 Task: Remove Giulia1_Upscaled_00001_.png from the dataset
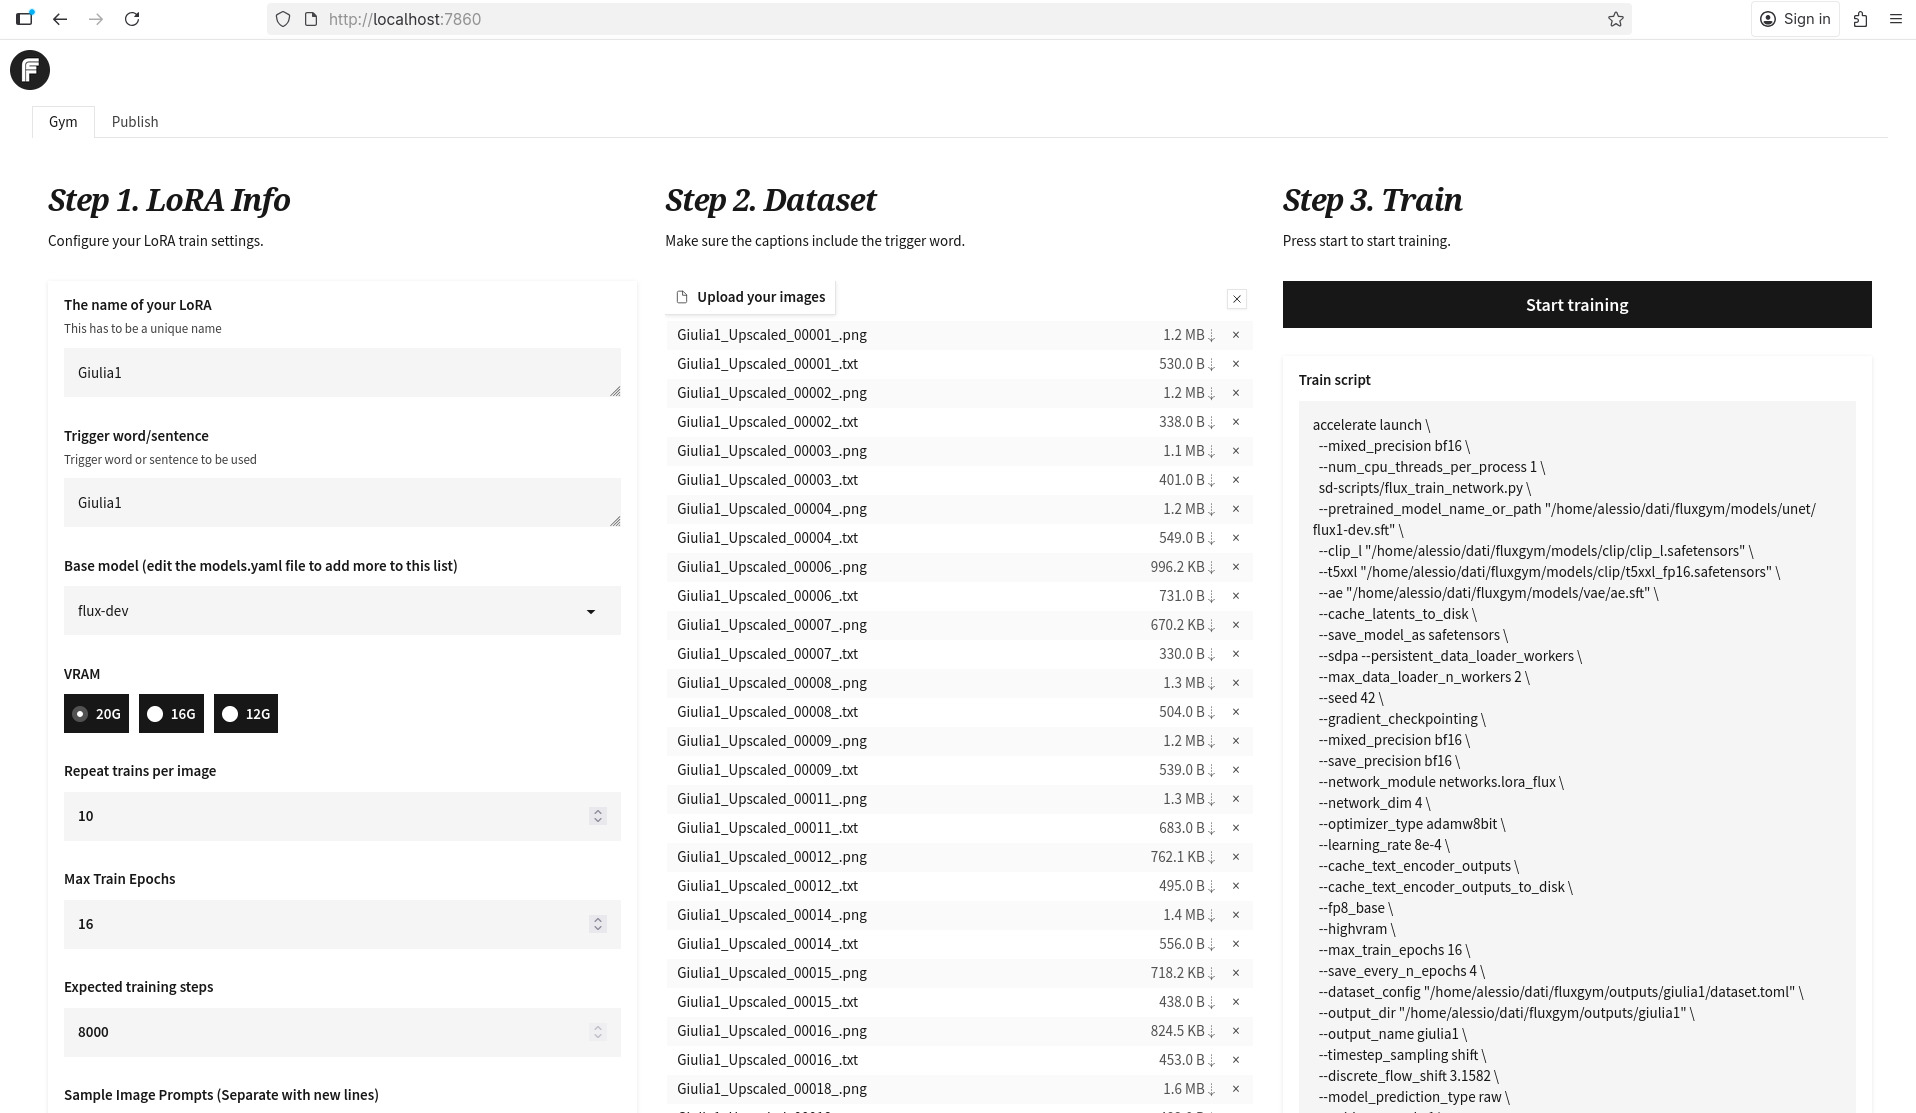[x=1236, y=335]
